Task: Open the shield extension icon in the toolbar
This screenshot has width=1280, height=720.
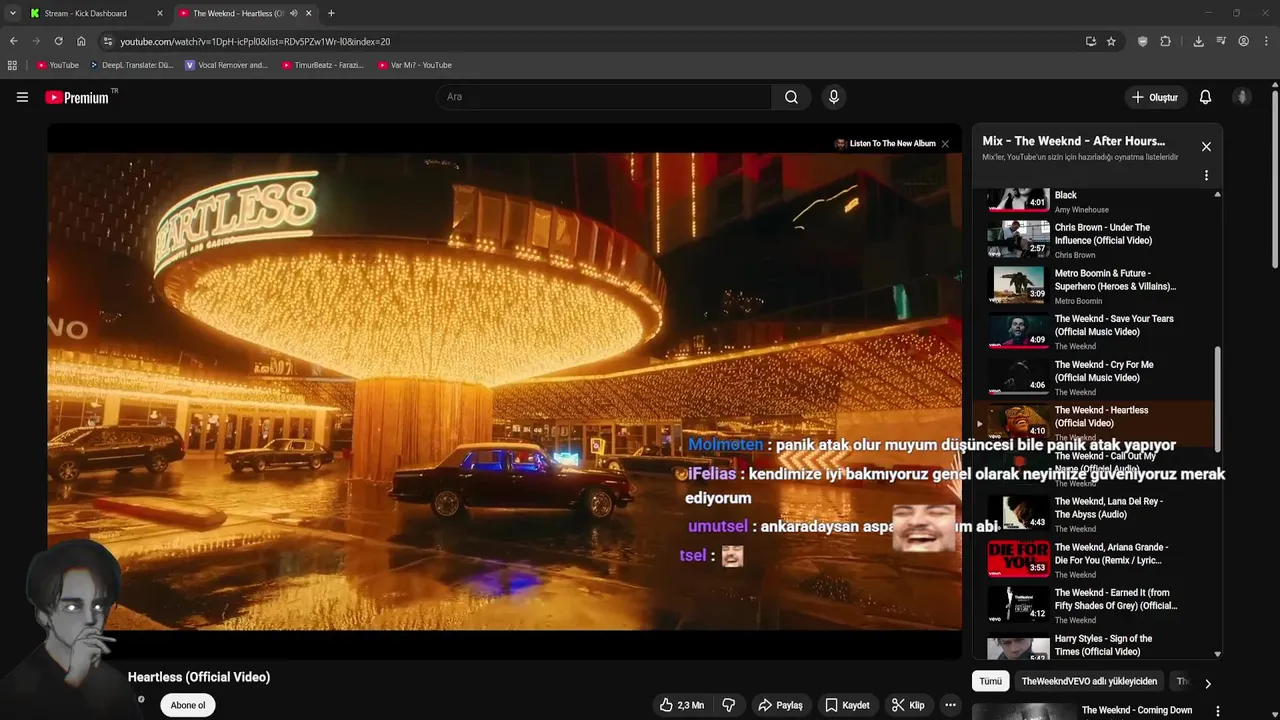Action: click(x=1143, y=41)
